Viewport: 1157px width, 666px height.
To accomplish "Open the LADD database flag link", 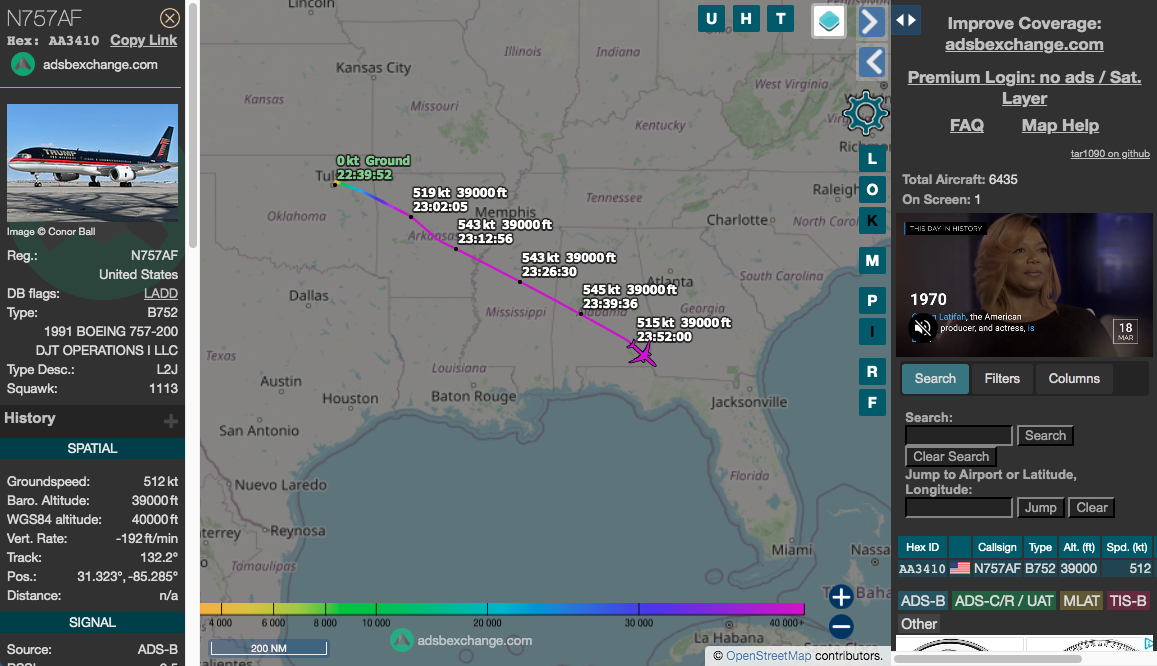I will tap(161, 293).
